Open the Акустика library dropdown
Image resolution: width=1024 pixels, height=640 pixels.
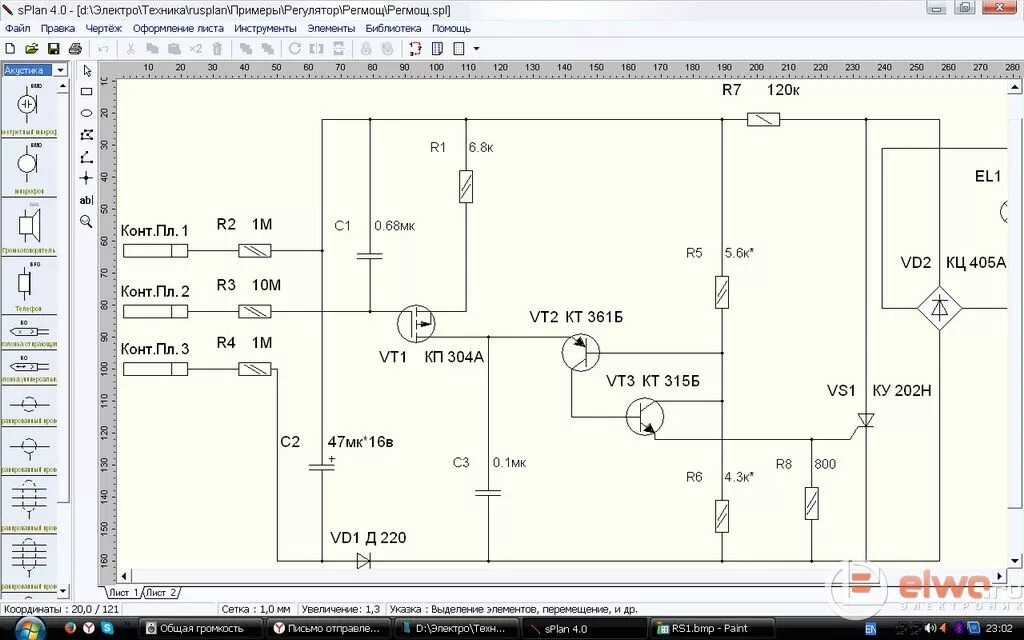[60, 70]
